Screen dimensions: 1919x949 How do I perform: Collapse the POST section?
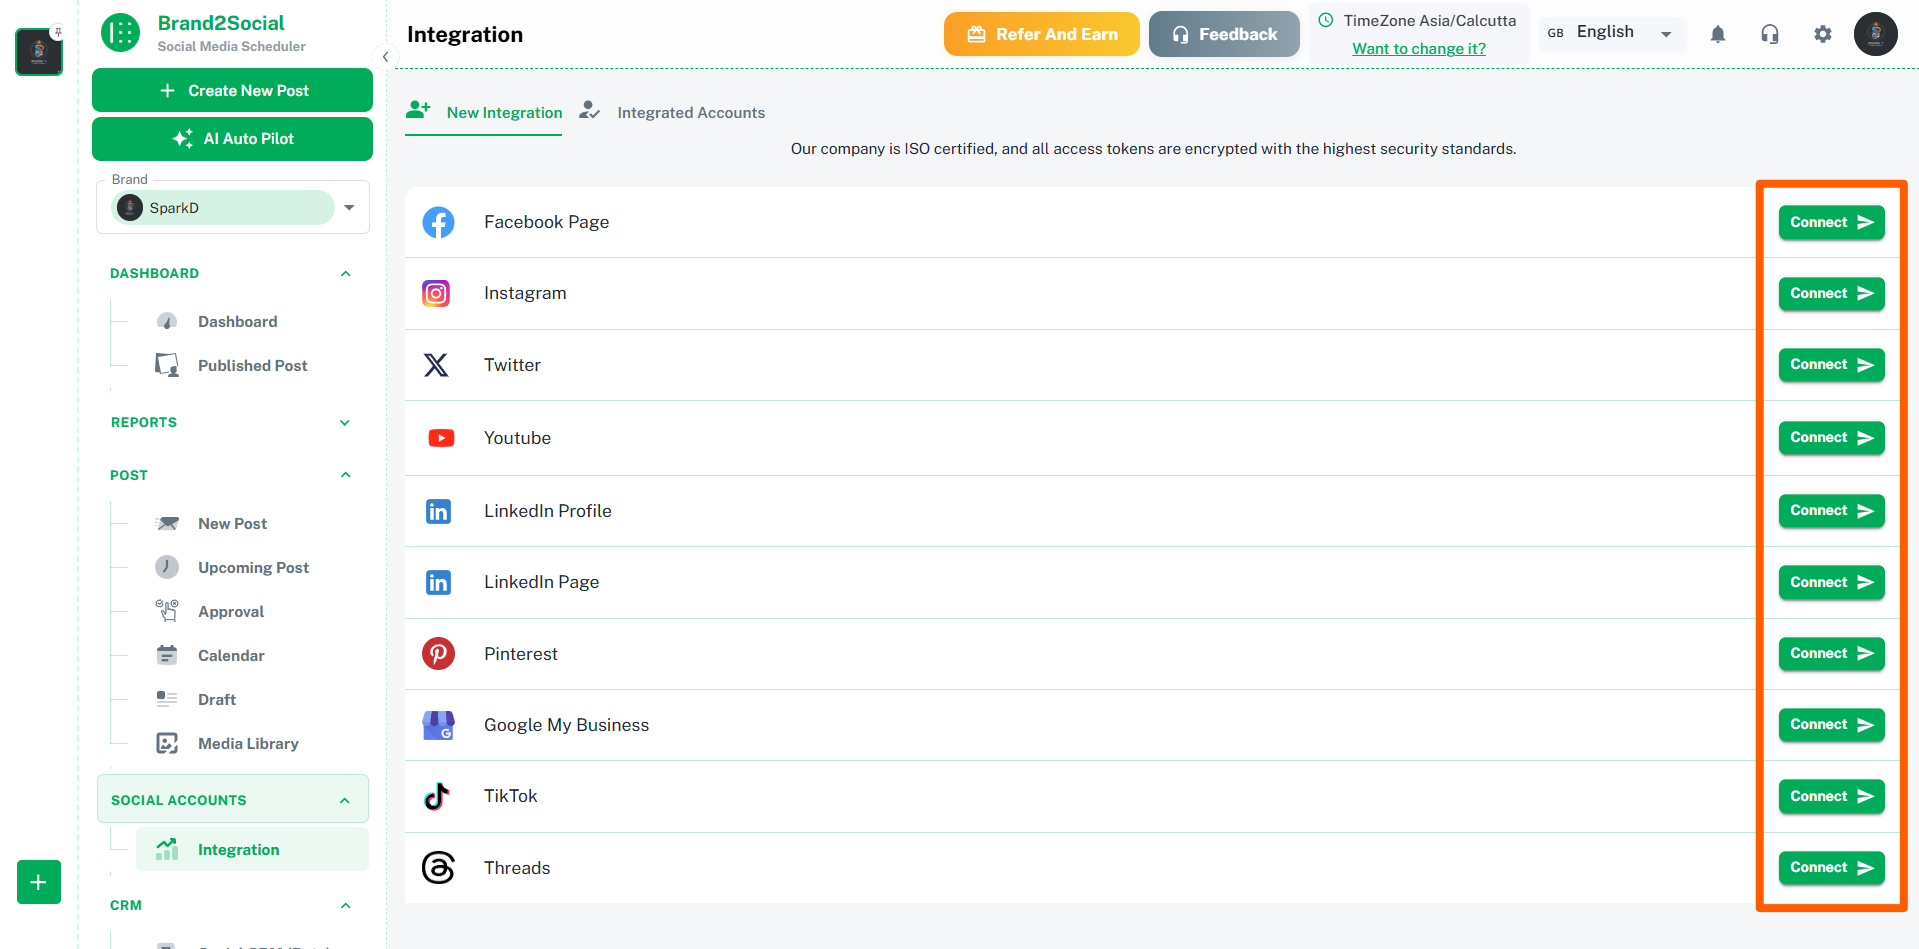[x=346, y=475]
